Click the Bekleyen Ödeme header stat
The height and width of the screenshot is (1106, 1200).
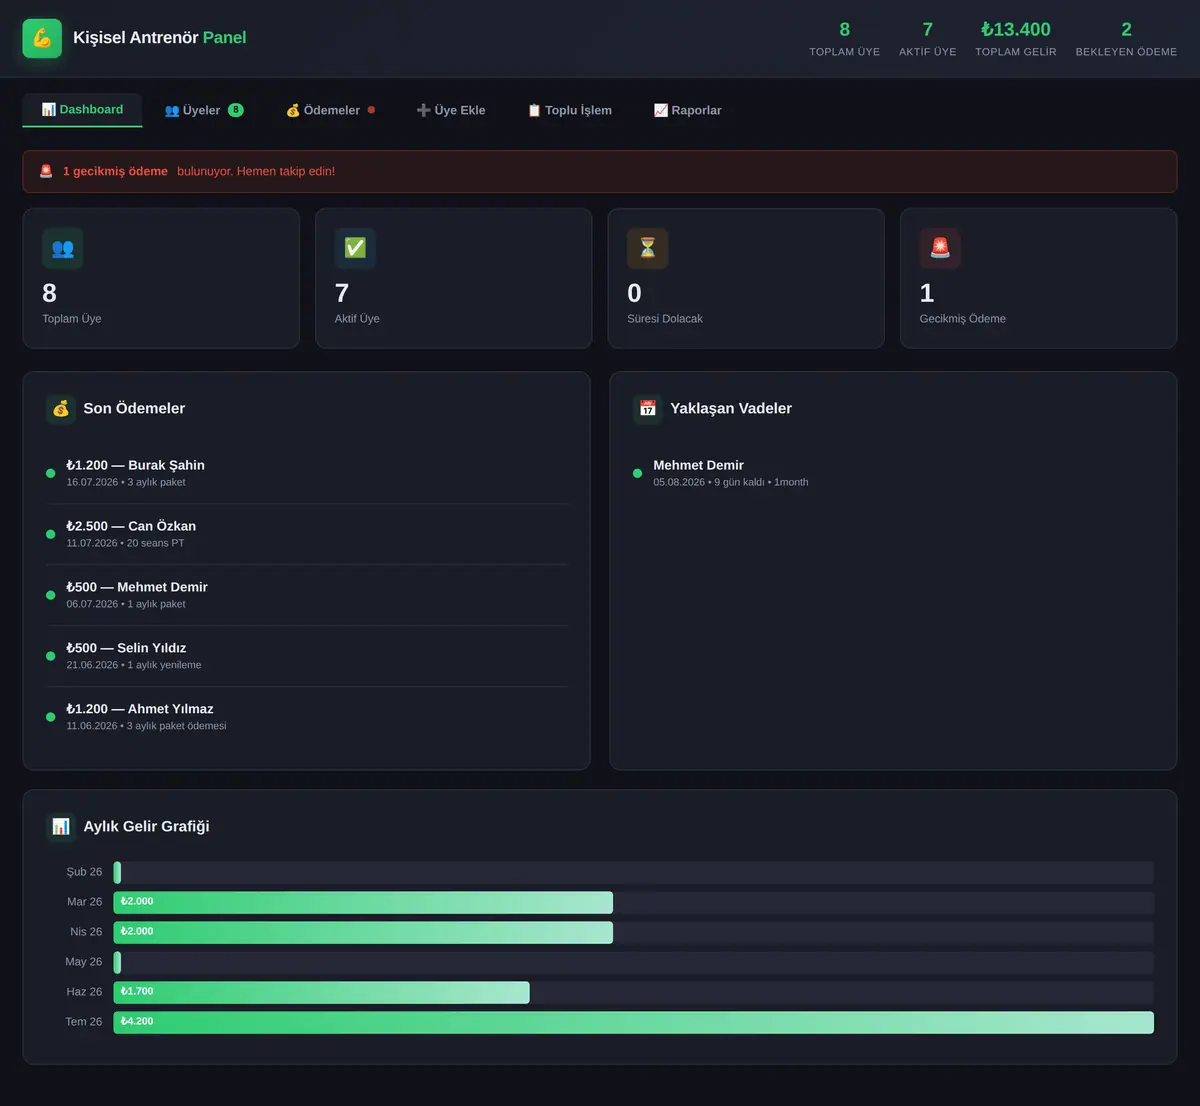(1126, 38)
